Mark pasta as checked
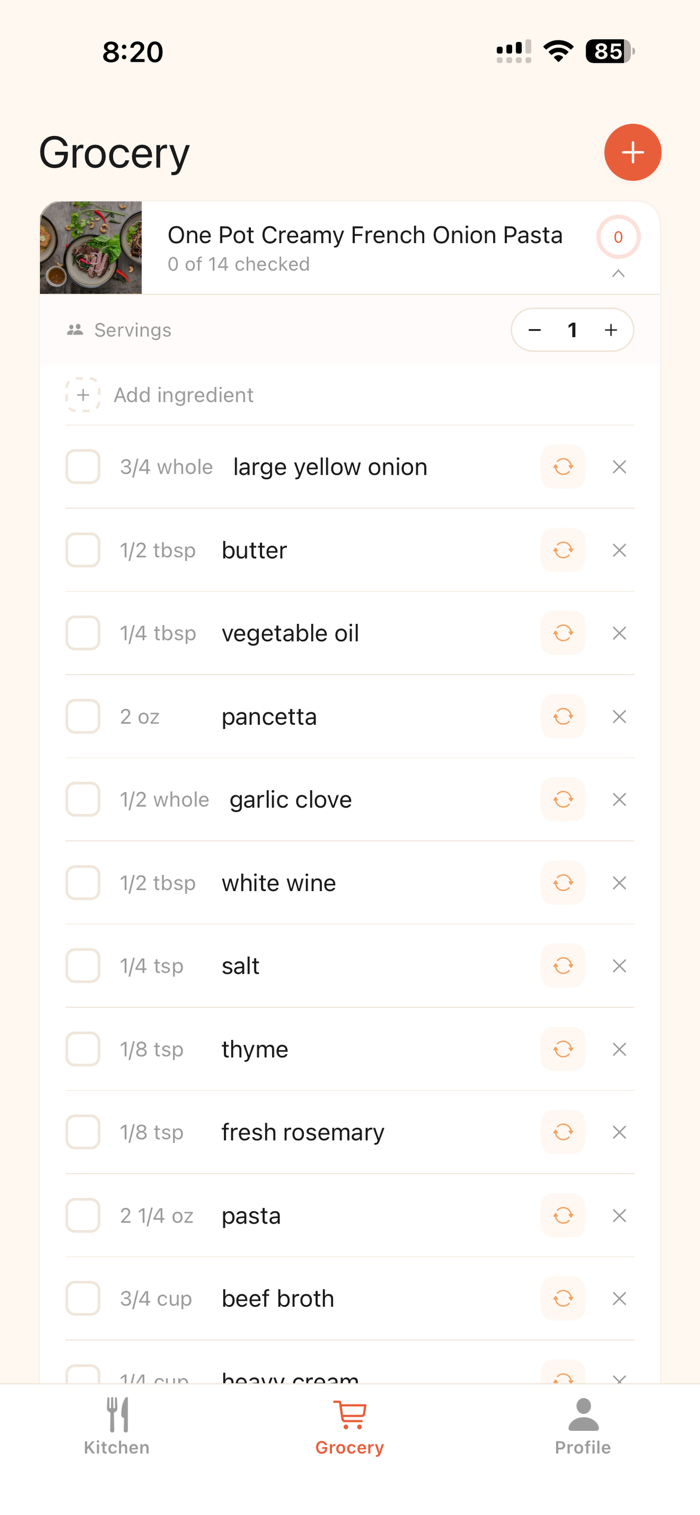This screenshot has height=1515, width=700. point(83,1216)
